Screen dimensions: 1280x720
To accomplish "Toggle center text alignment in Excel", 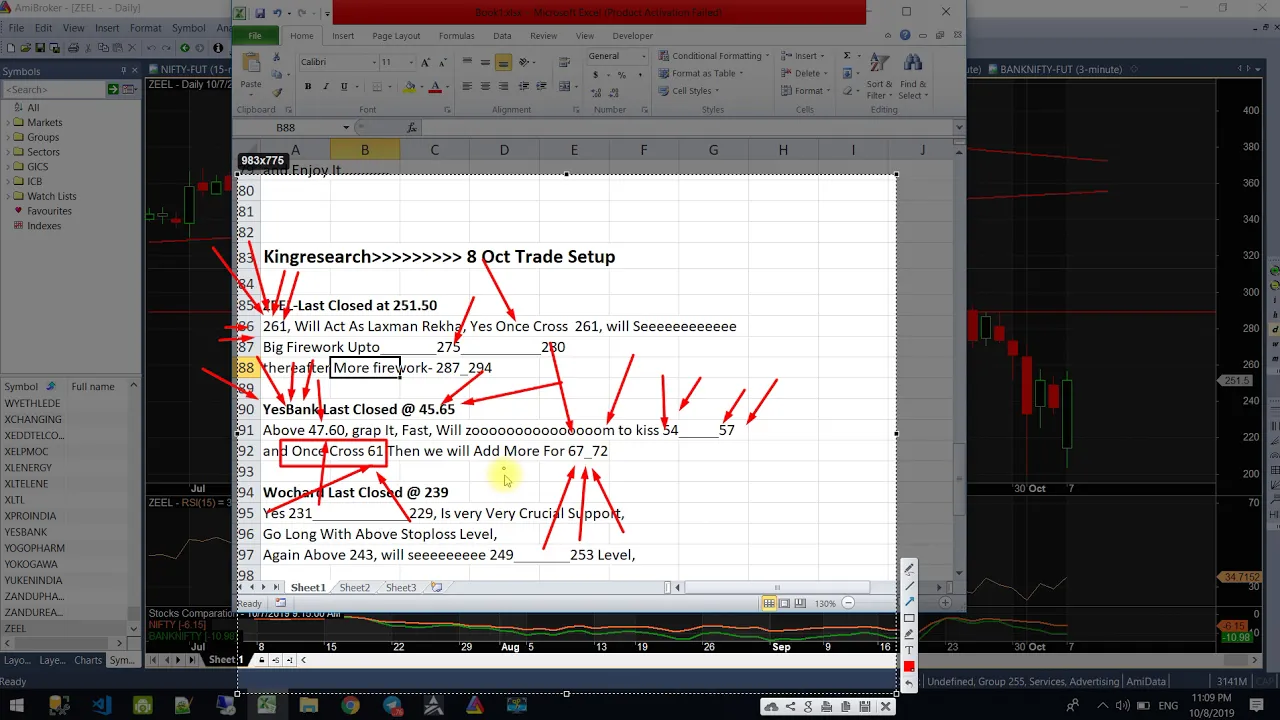I will (x=485, y=86).
